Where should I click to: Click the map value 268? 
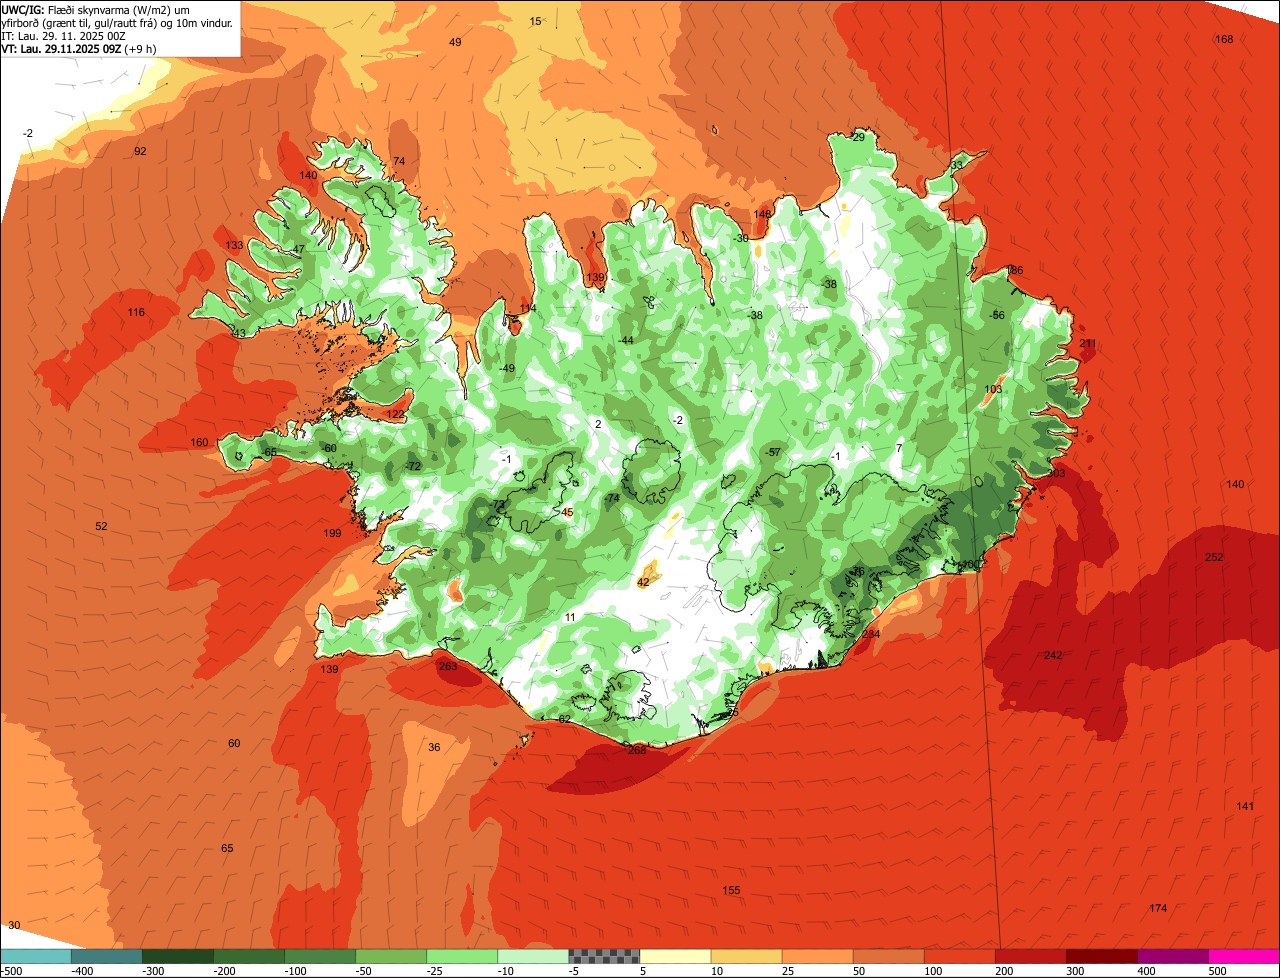[637, 749]
